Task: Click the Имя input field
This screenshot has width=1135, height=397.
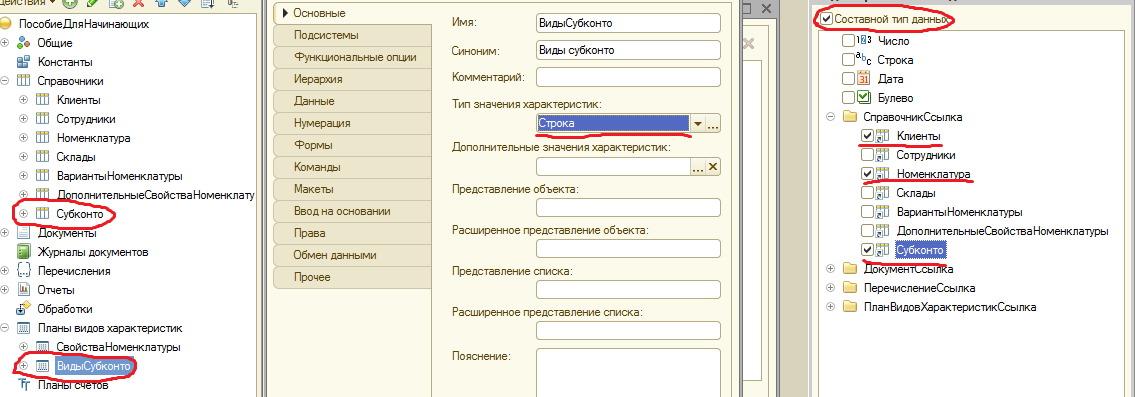Action: [628, 22]
